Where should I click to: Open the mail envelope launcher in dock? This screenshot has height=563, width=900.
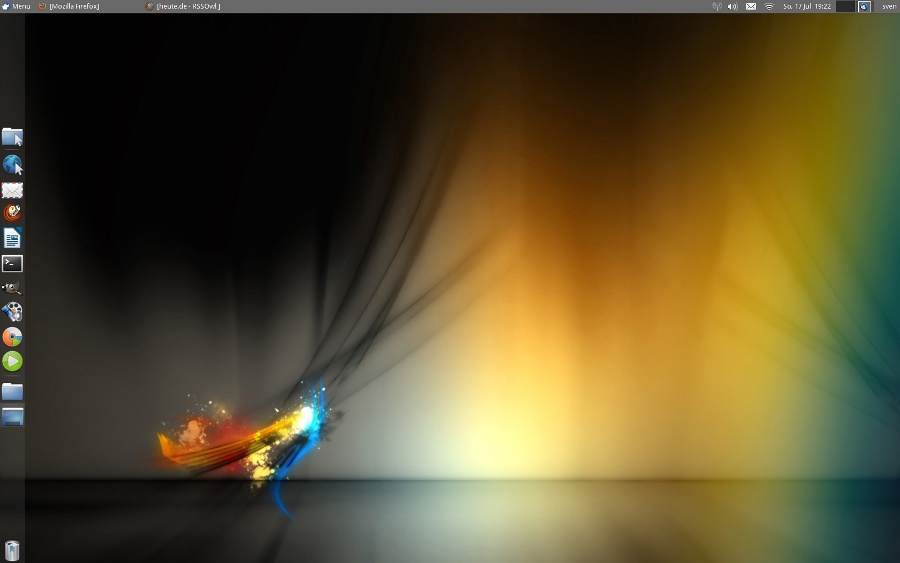click(x=12, y=190)
